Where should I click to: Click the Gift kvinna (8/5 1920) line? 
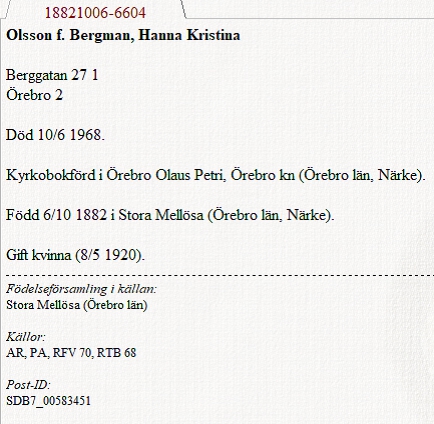tap(75, 255)
